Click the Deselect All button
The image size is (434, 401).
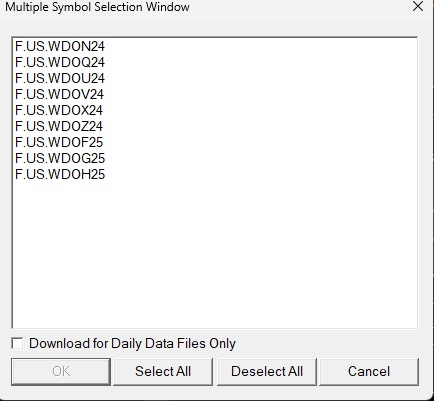click(267, 372)
